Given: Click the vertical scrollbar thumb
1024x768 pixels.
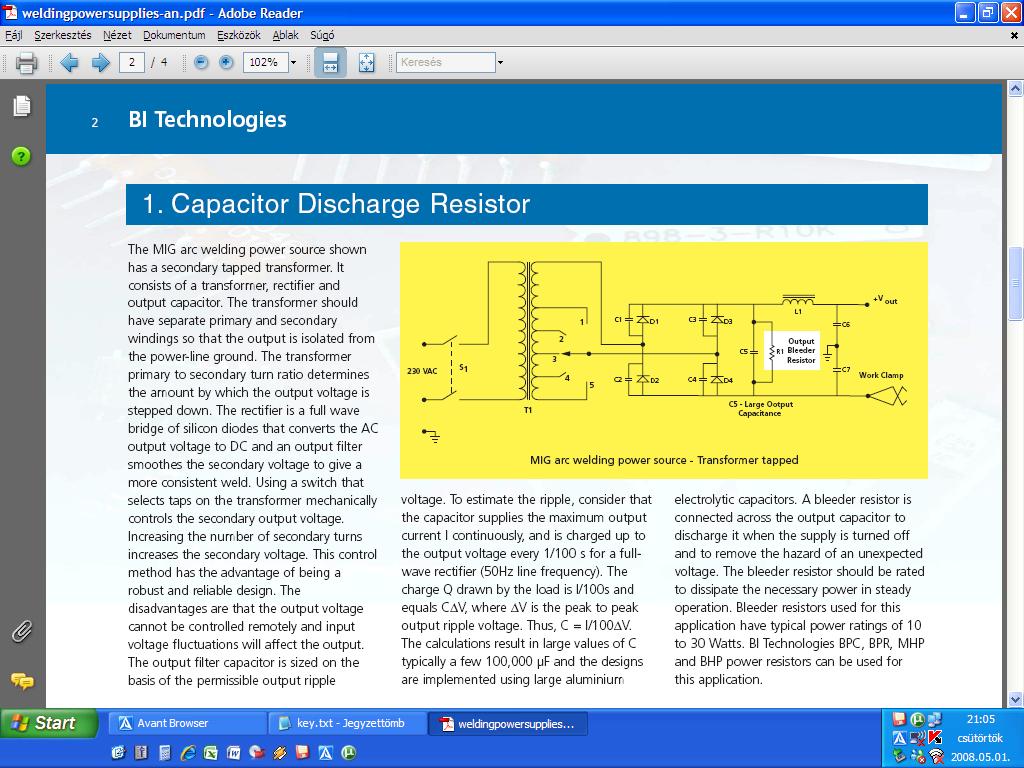Looking at the screenshot, I should (1015, 283).
